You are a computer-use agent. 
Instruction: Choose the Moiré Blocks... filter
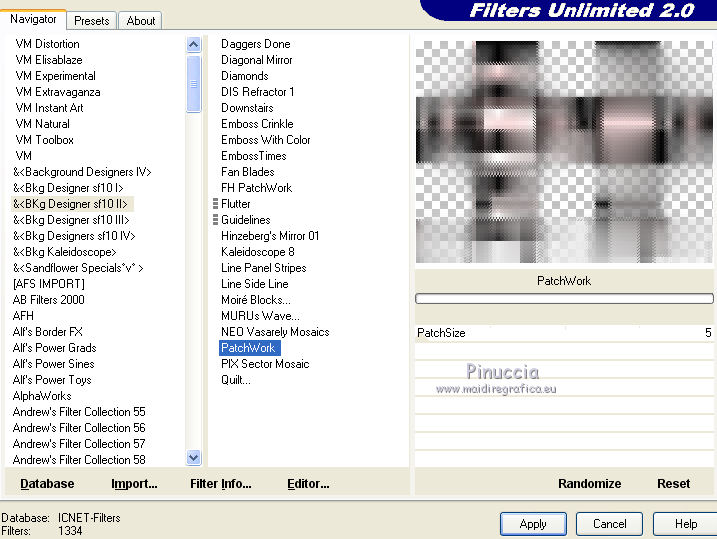pos(256,300)
